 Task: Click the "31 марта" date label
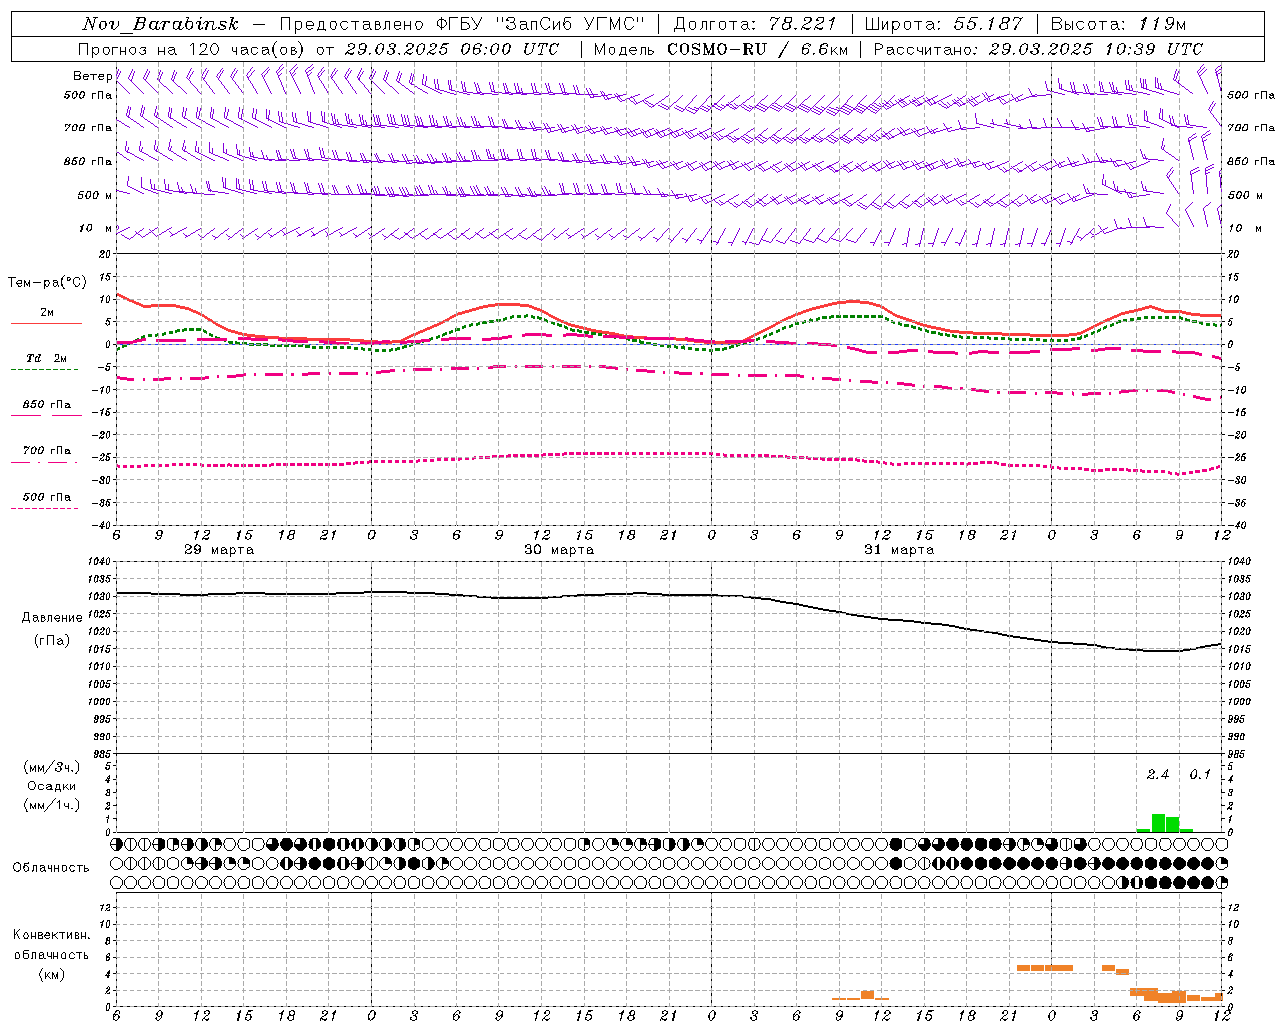click(899, 550)
